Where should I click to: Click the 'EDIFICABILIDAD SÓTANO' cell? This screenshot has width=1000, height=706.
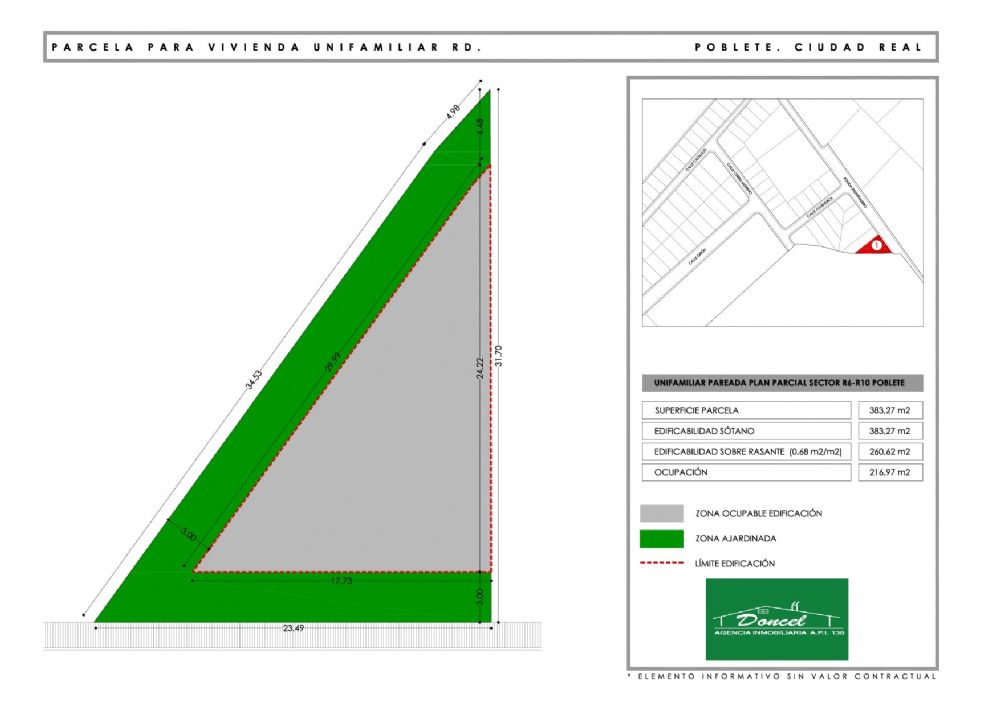[x=746, y=430]
